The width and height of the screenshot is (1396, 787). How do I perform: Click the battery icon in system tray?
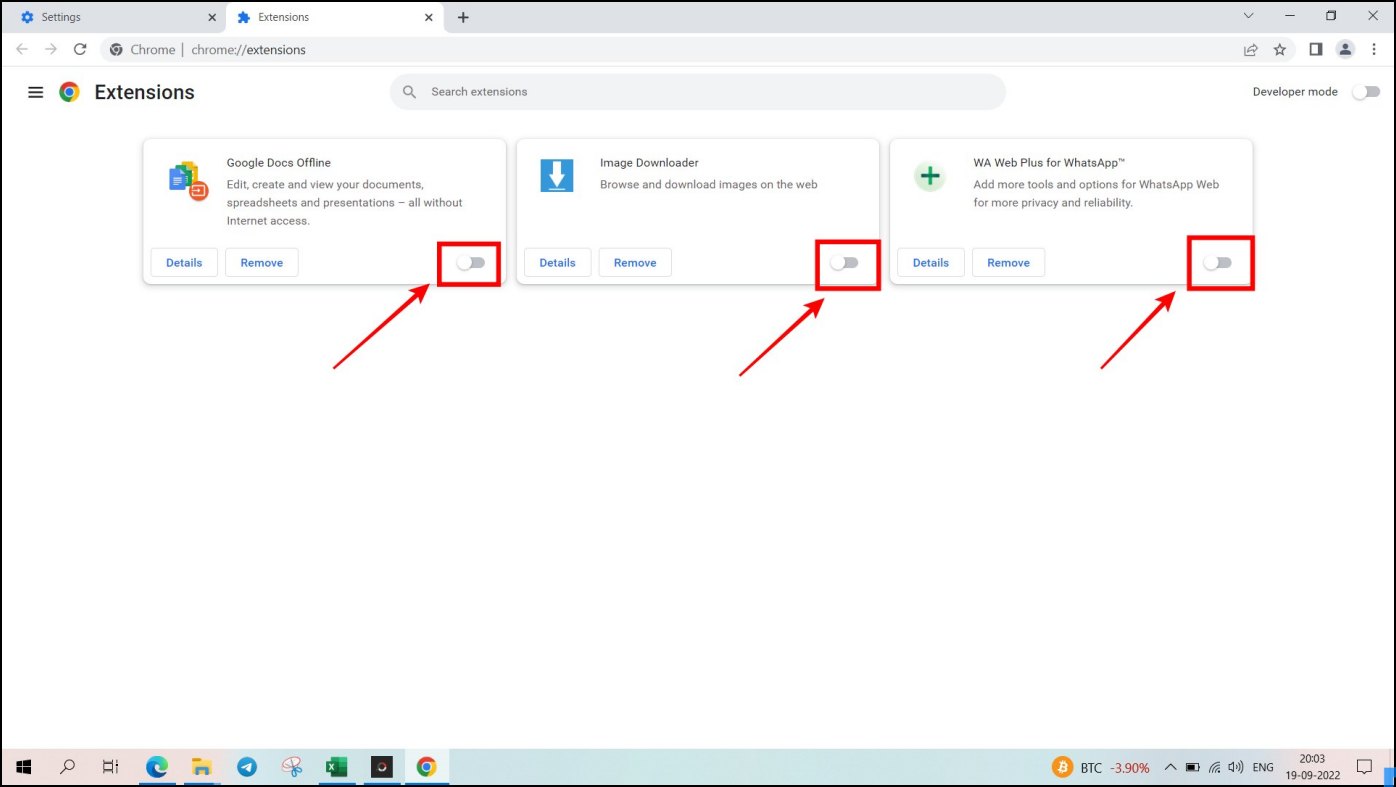(x=1192, y=767)
